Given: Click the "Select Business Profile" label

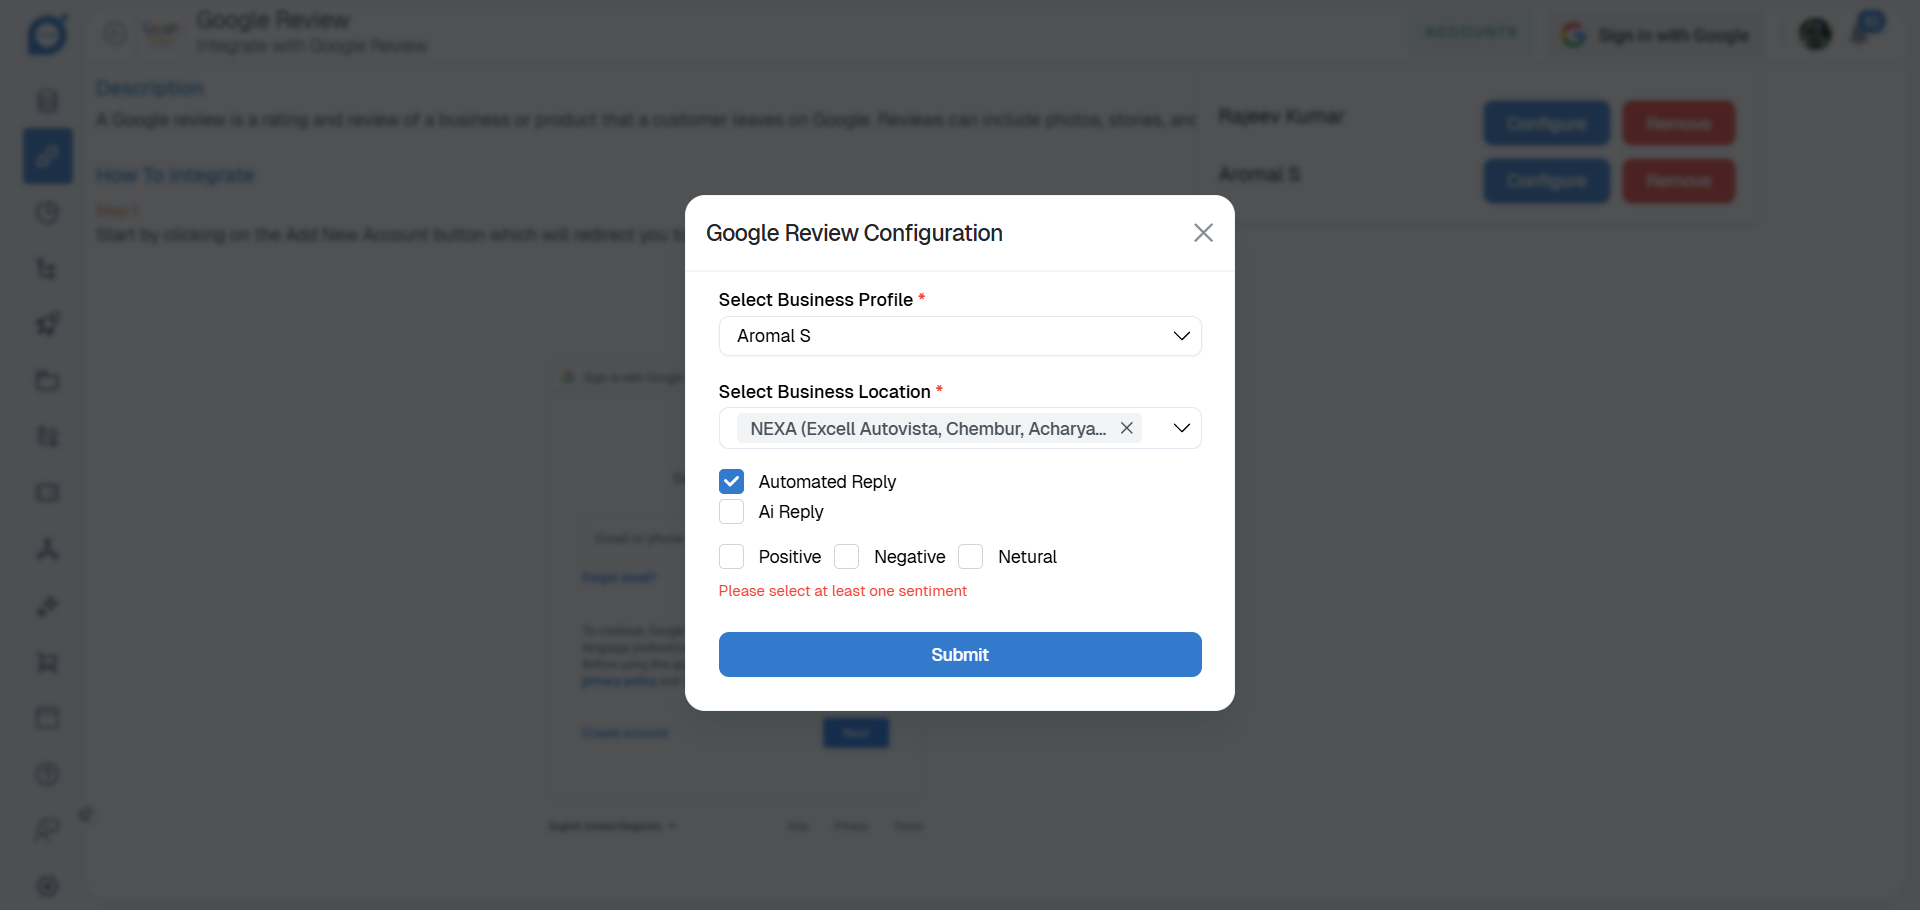Looking at the screenshot, I should [816, 300].
